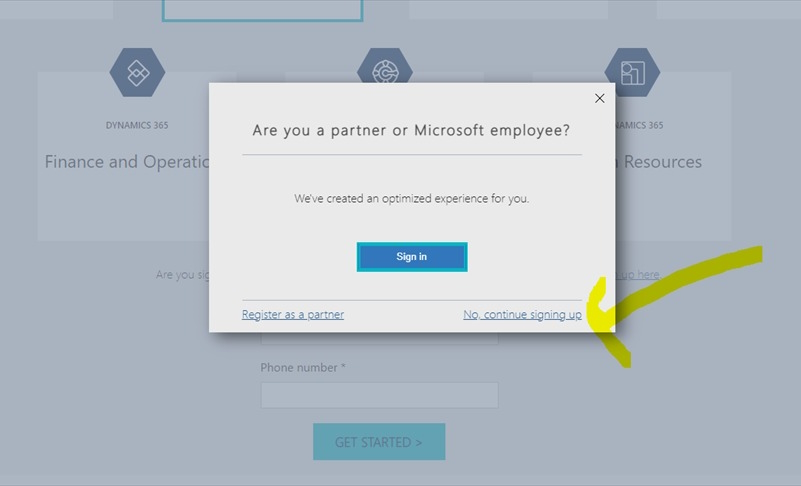Close the partner or employee dialog
The height and width of the screenshot is (486, 801).
point(600,98)
